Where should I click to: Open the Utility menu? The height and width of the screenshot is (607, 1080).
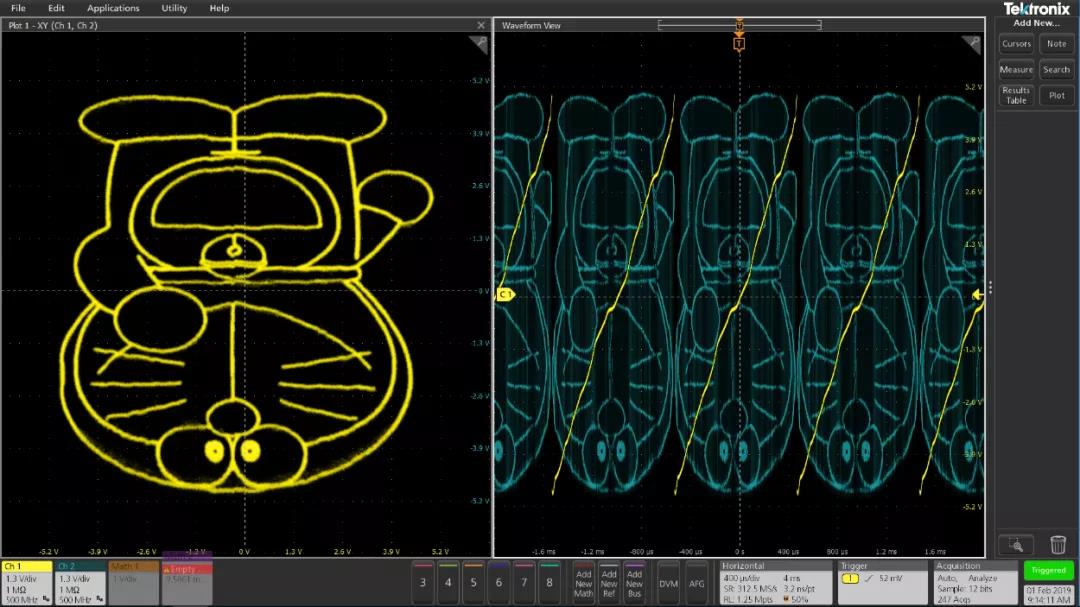pos(174,8)
